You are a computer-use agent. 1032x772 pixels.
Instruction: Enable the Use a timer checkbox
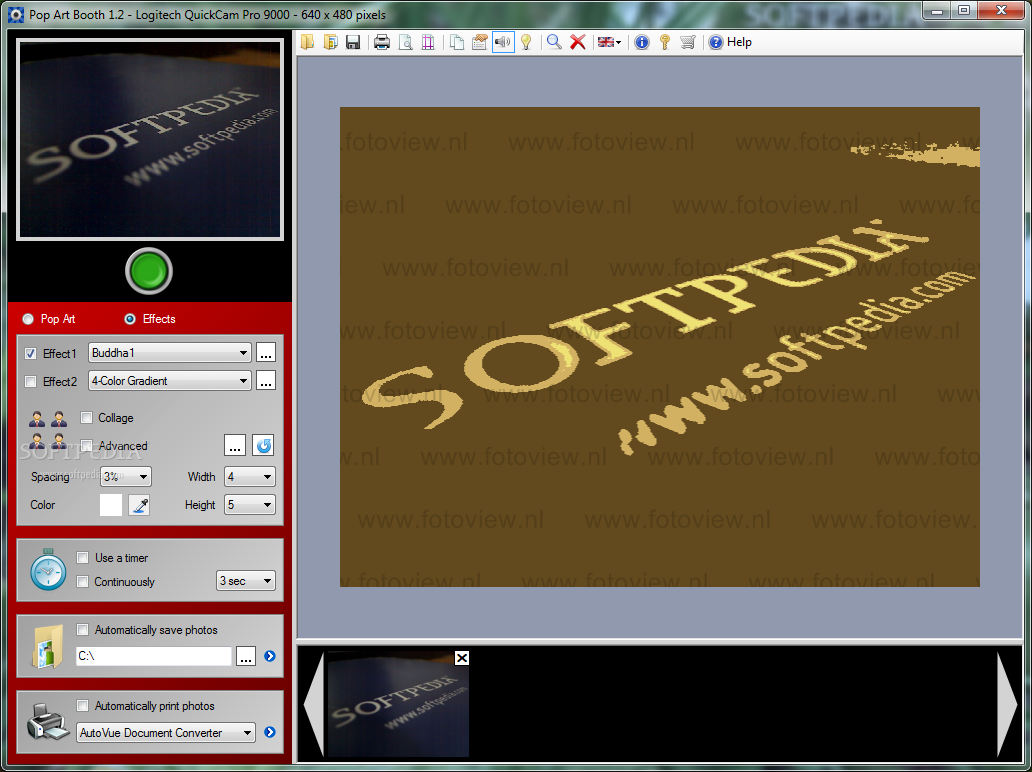(x=82, y=558)
